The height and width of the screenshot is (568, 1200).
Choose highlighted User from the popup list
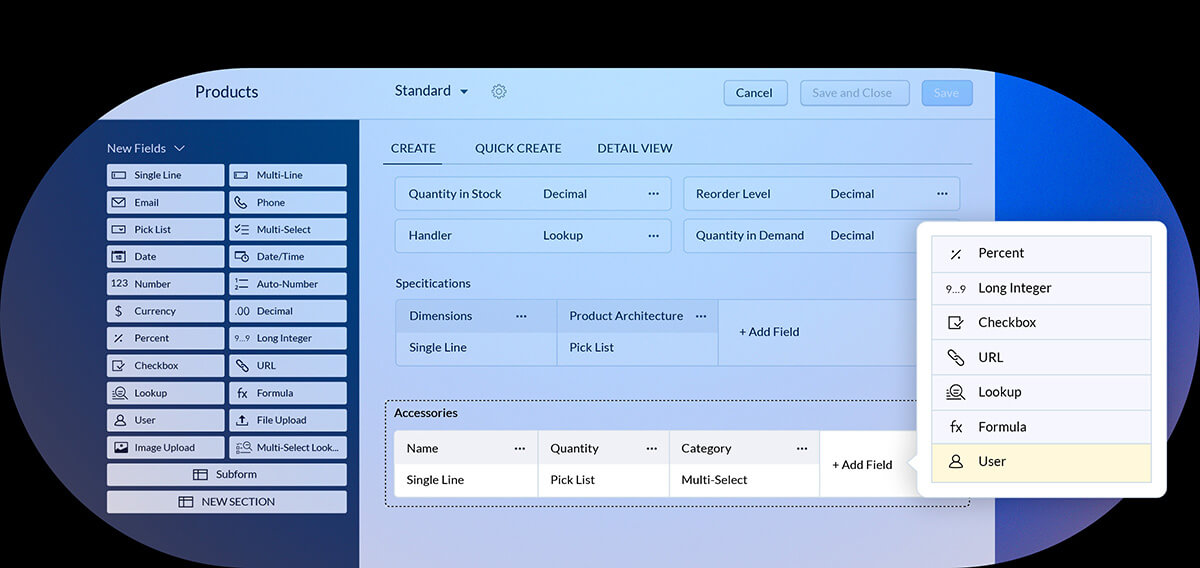click(1041, 462)
